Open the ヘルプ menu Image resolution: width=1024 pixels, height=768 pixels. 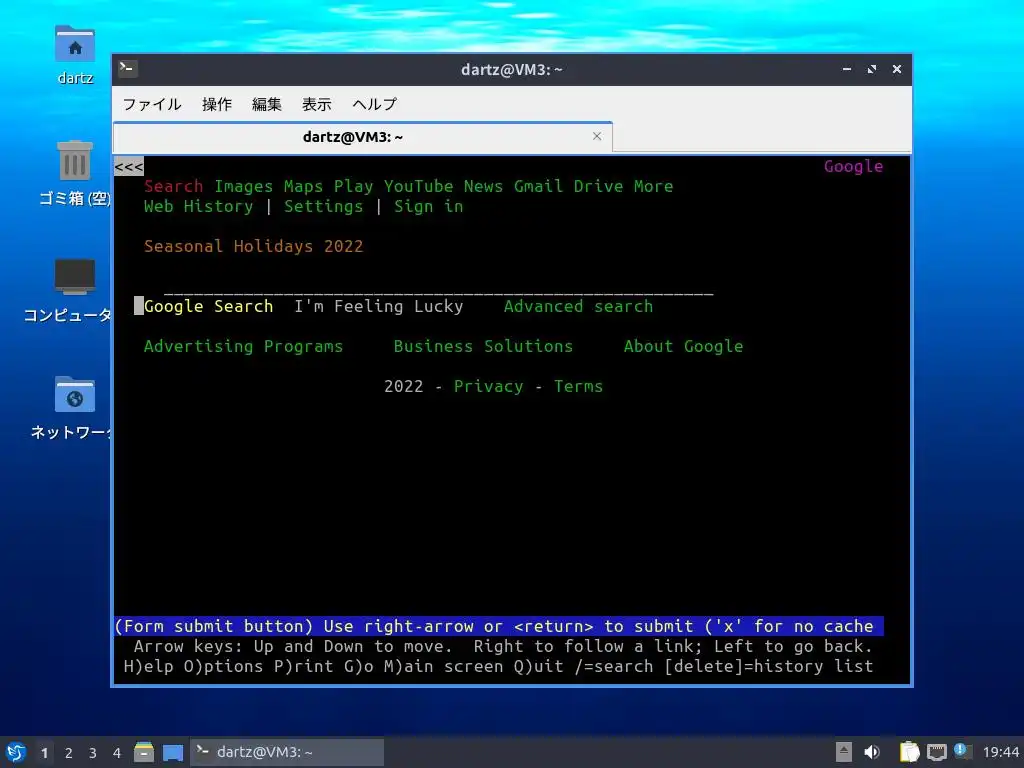pyautogui.click(x=375, y=104)
